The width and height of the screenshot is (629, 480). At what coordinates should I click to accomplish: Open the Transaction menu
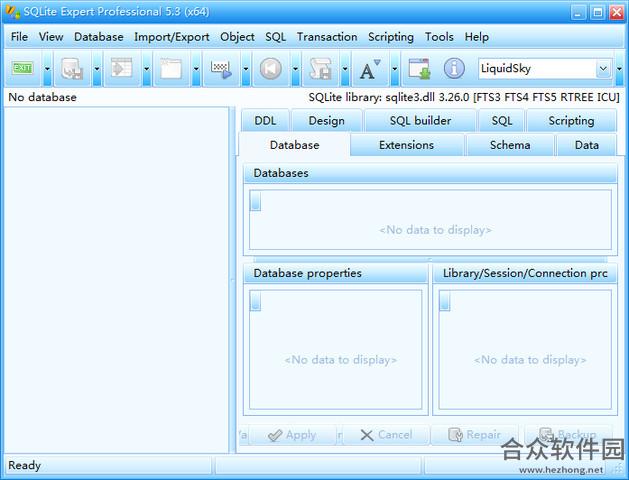pos(327,37)
